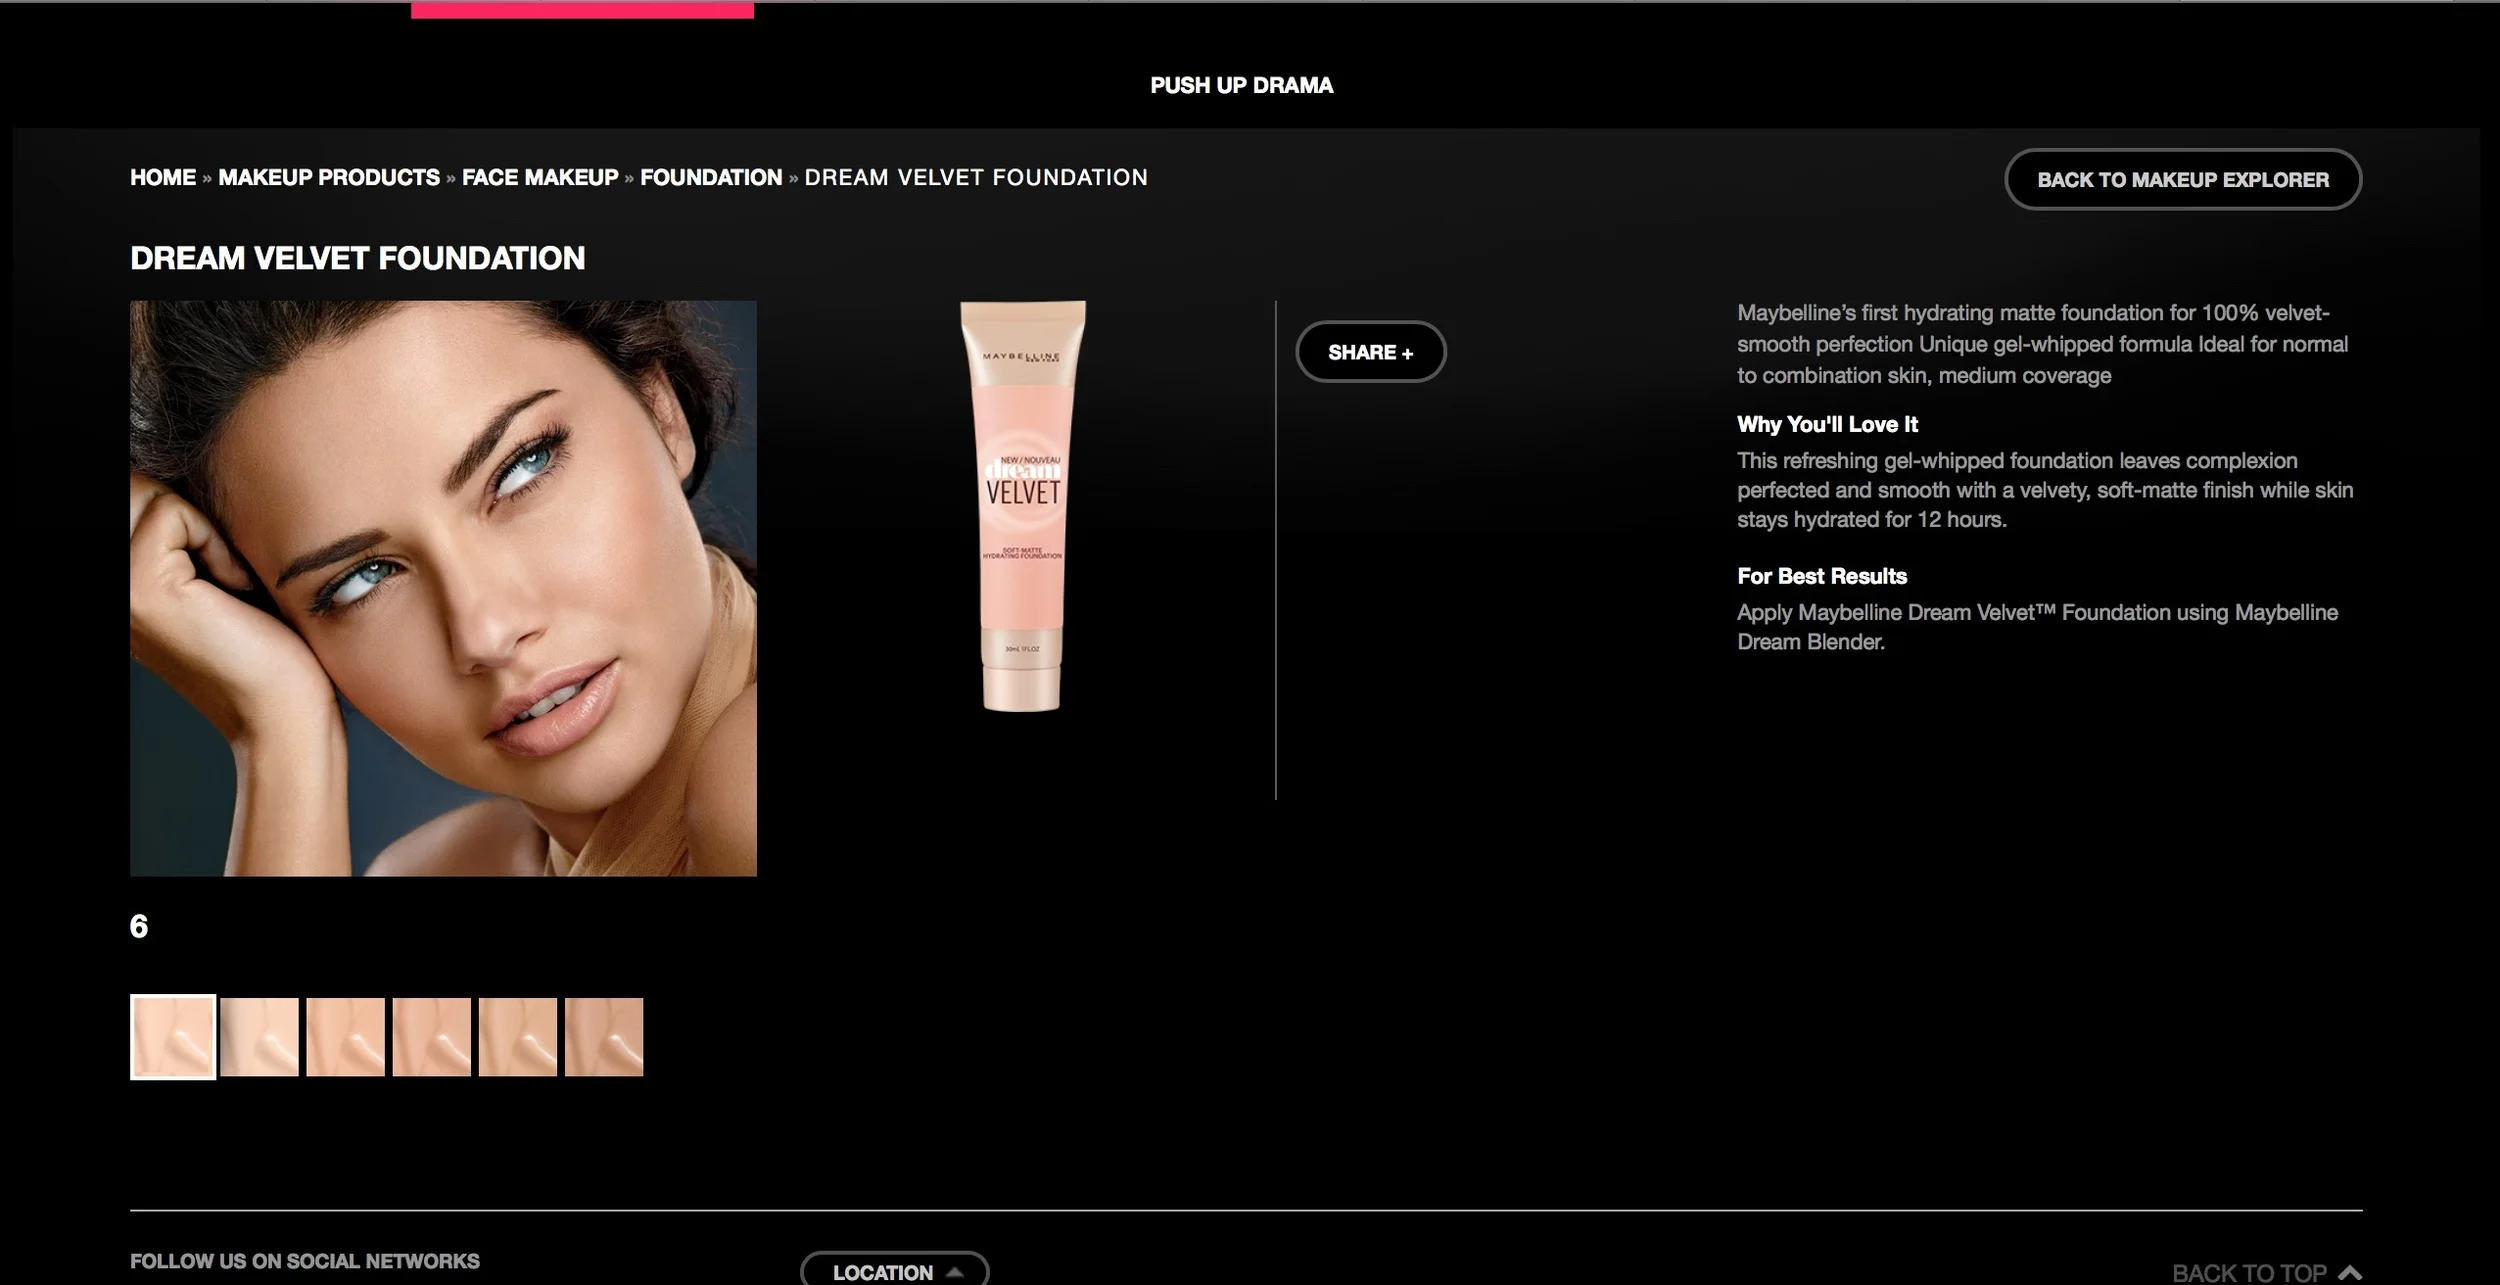Go to HOME in the breadcrumb

click(163, 177)
